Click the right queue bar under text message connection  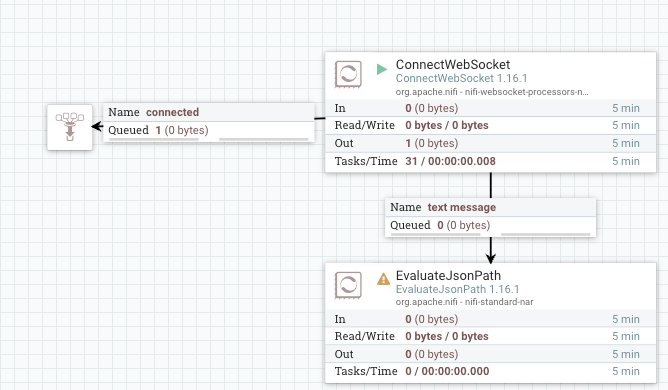coord(546,234)
